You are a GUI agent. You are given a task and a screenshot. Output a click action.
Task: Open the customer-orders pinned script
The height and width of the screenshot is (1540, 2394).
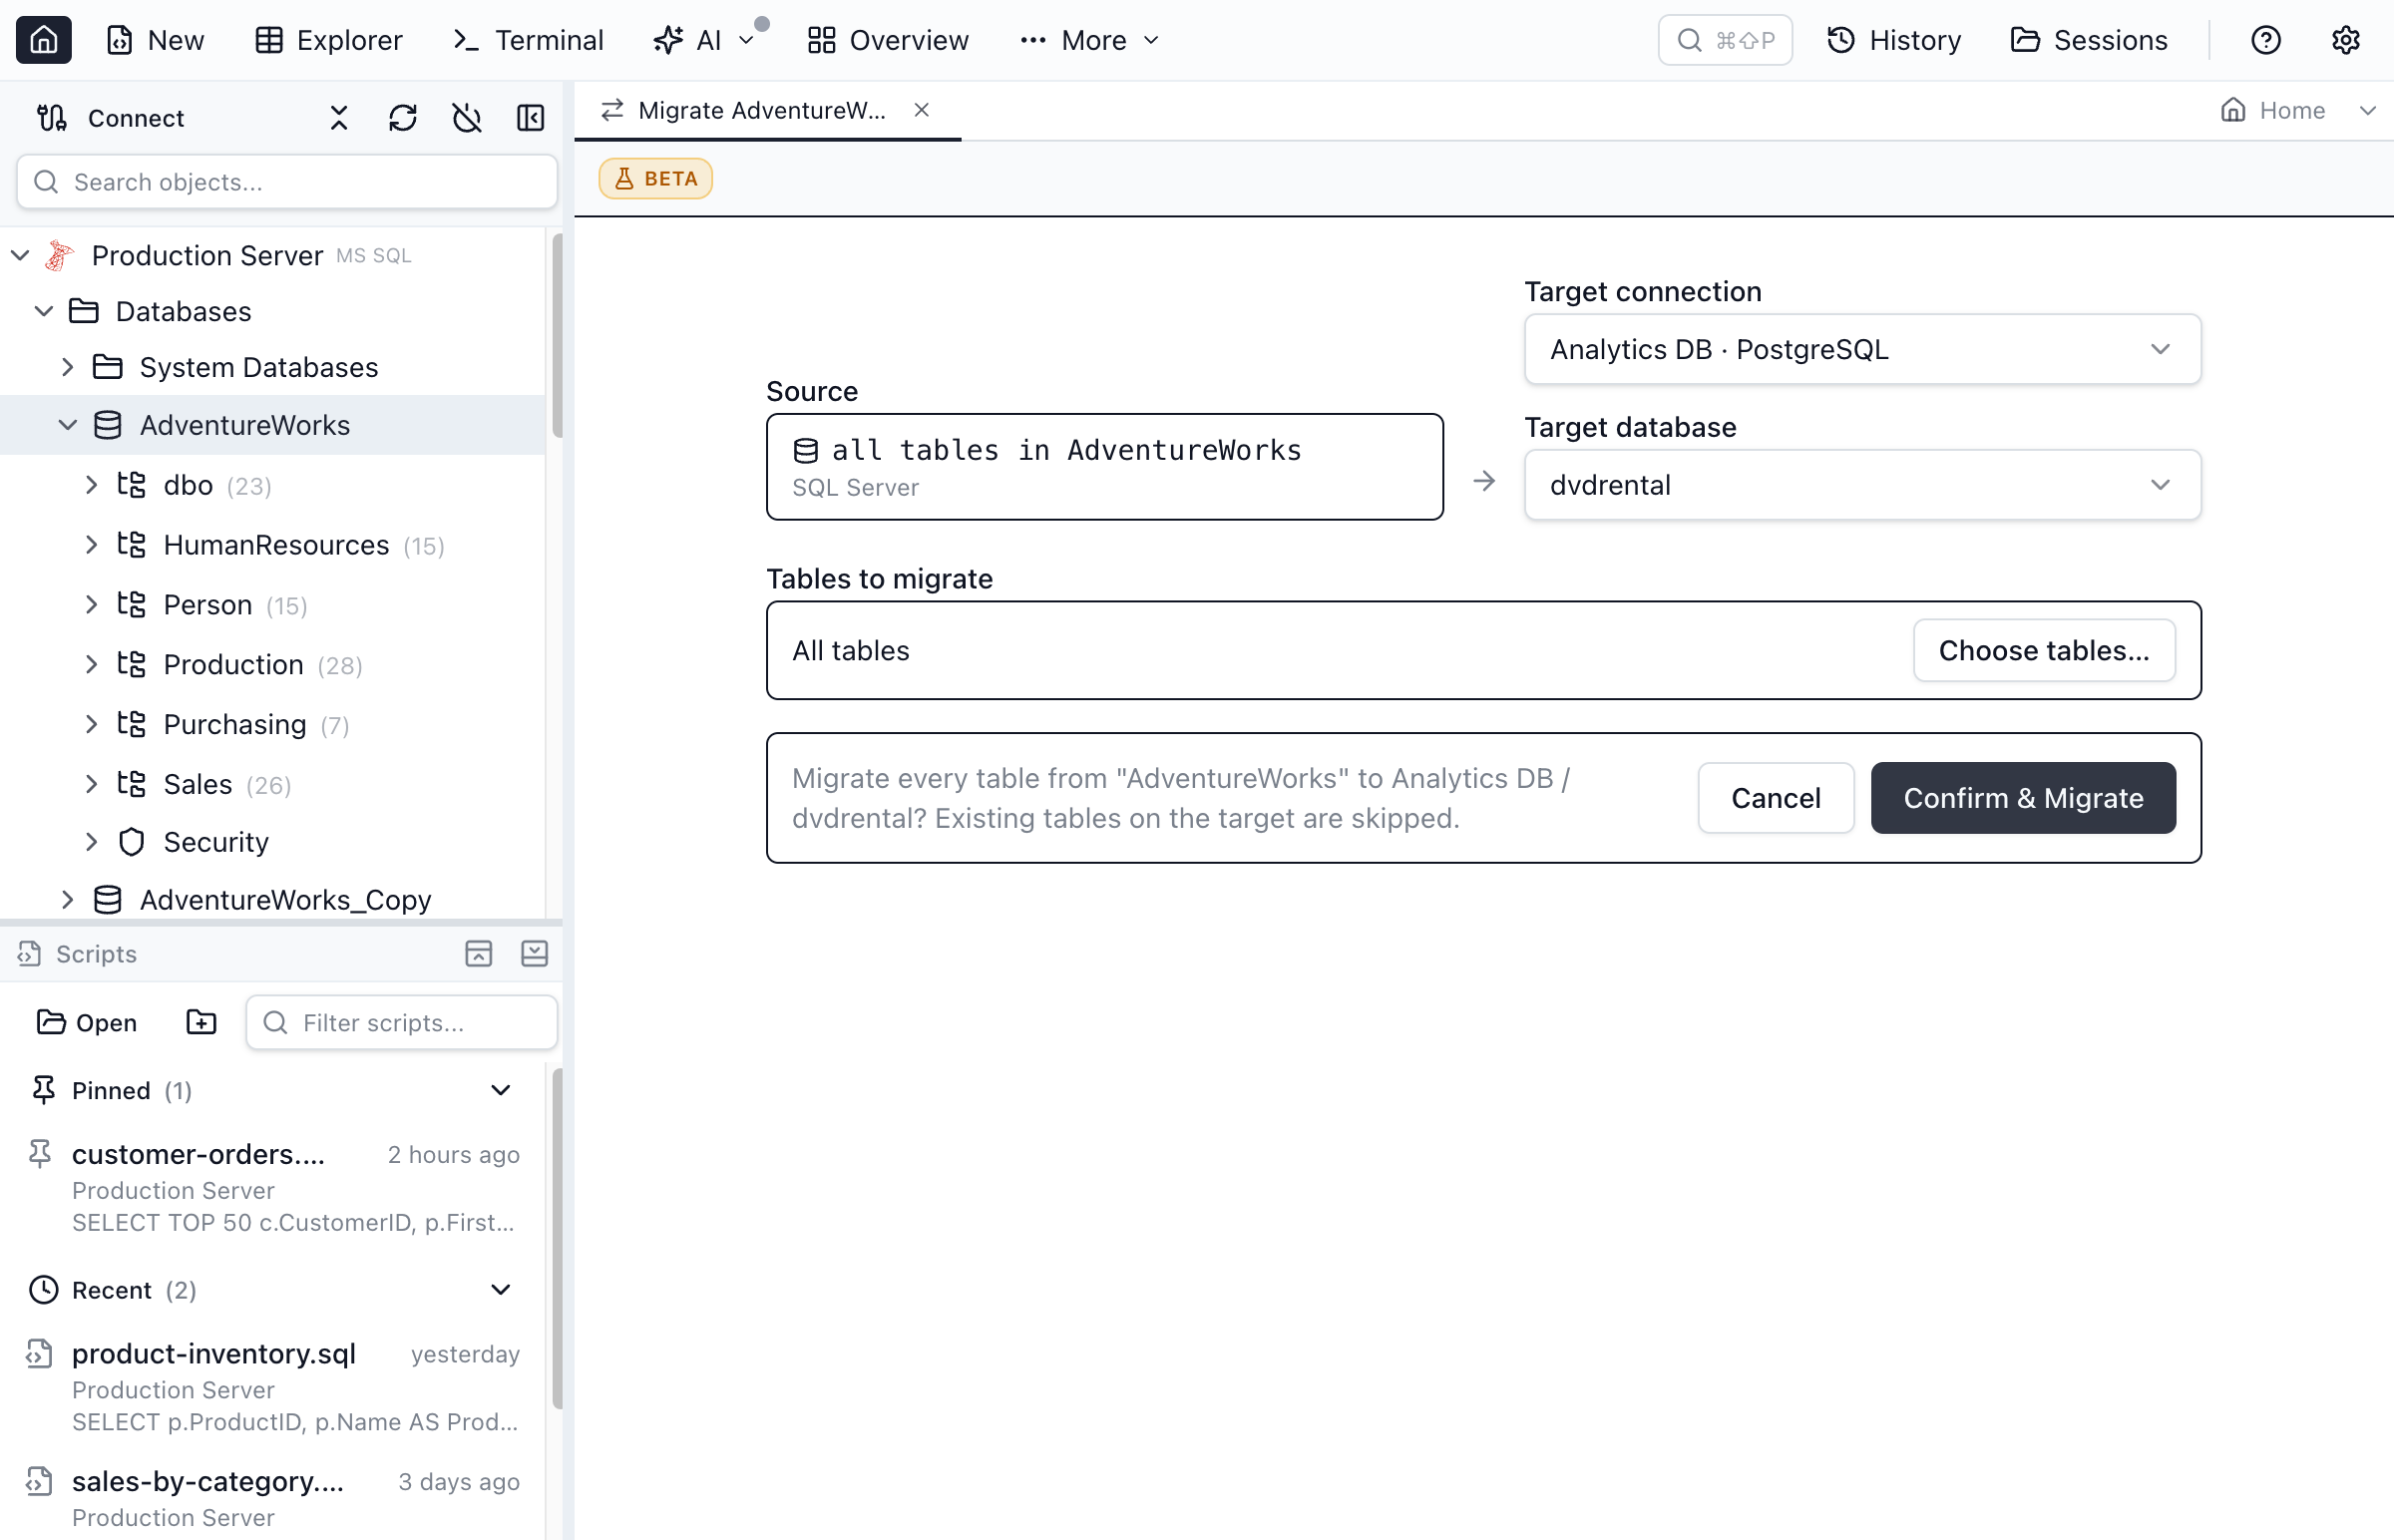[272, 1187]
